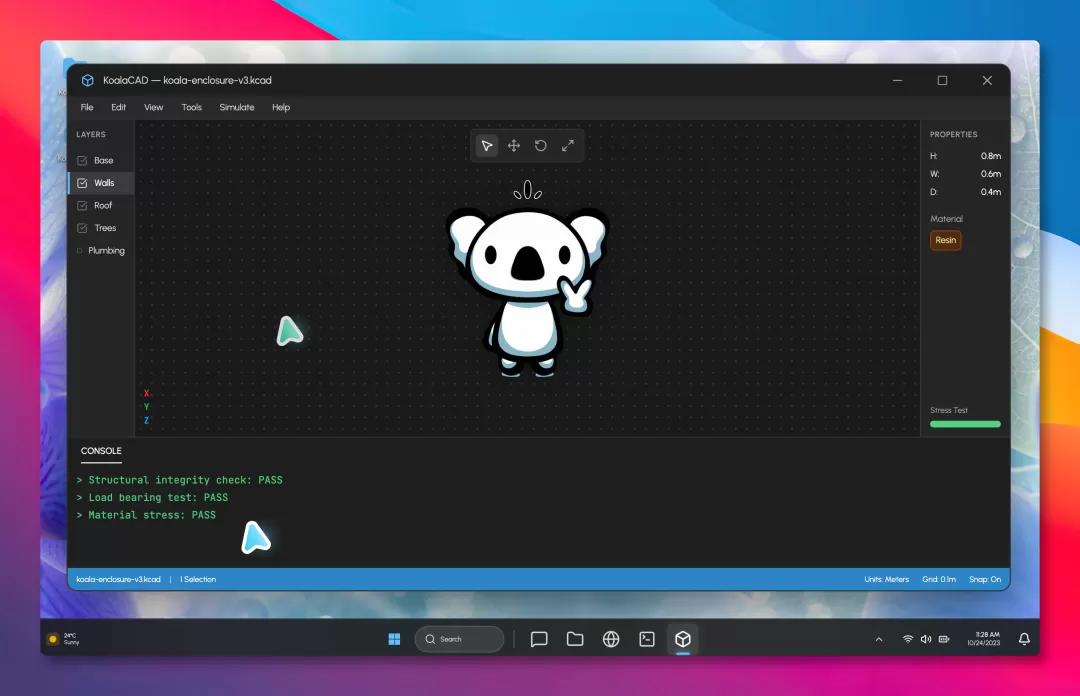Choose the rotate tool
This screenshot has height=696, width=1080.
coord(541,145)
